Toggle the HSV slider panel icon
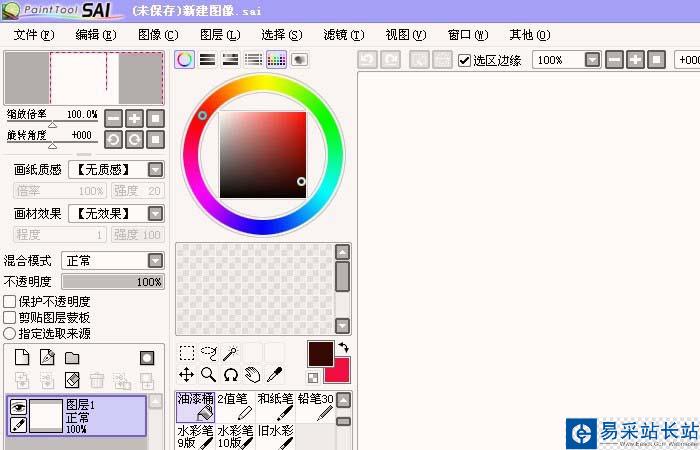 tap(230, 59)
